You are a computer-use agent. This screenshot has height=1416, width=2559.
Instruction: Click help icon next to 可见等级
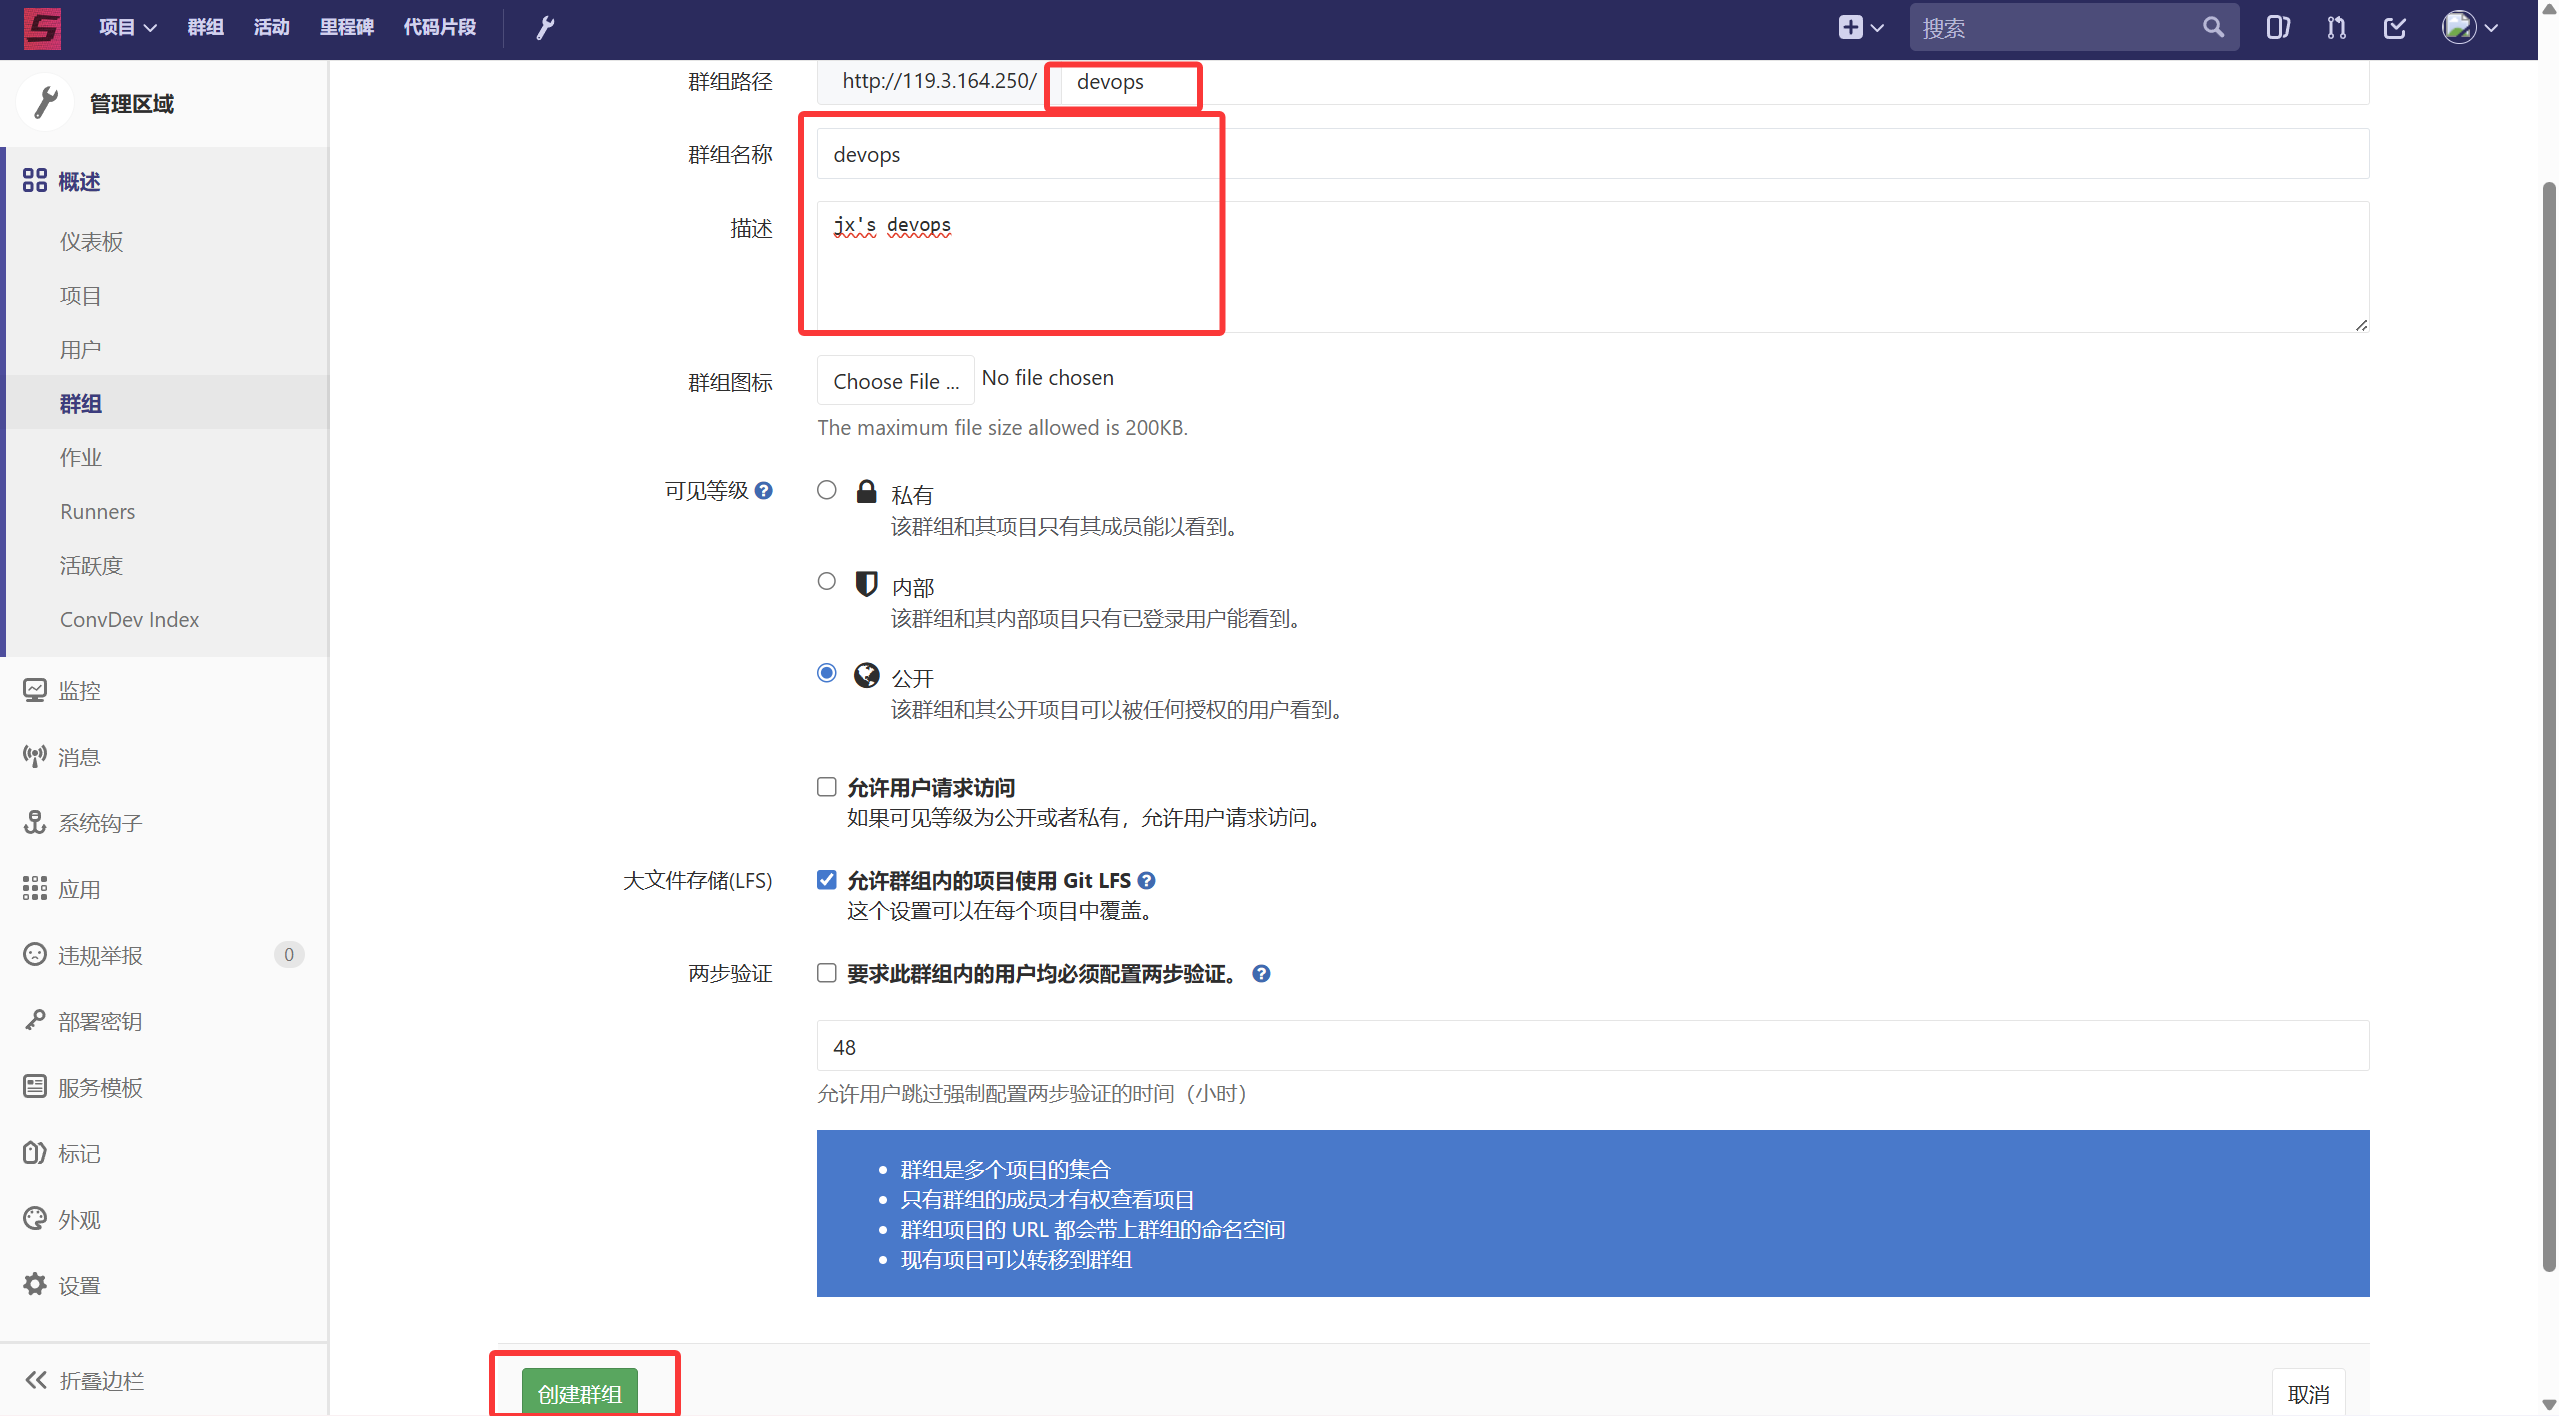pyautogui.click(x=764, y=491)
